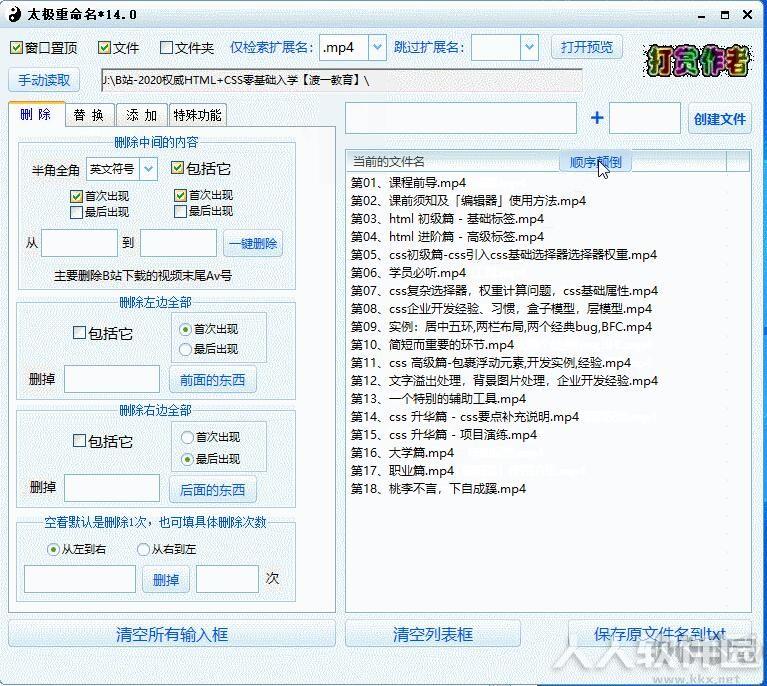Uncheck right 首次出现 checkbox under 包括它

point(180,195)
